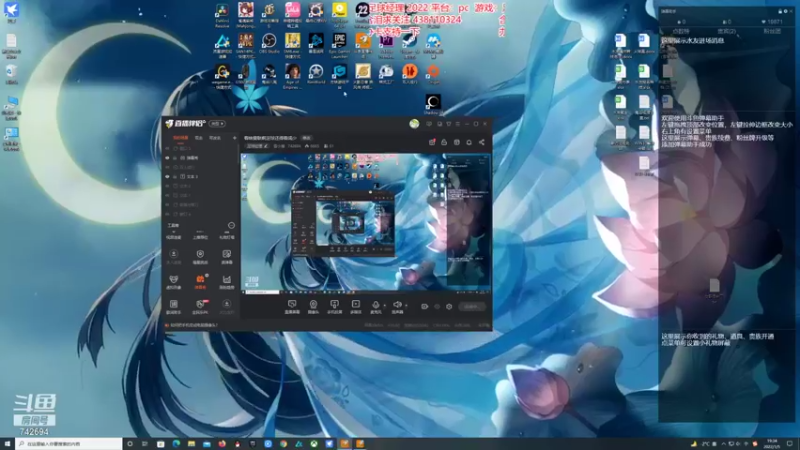This screenshot has height=450, width=800.
Task: Toggle eye icon of first source row
Action: tap(167, 148)
